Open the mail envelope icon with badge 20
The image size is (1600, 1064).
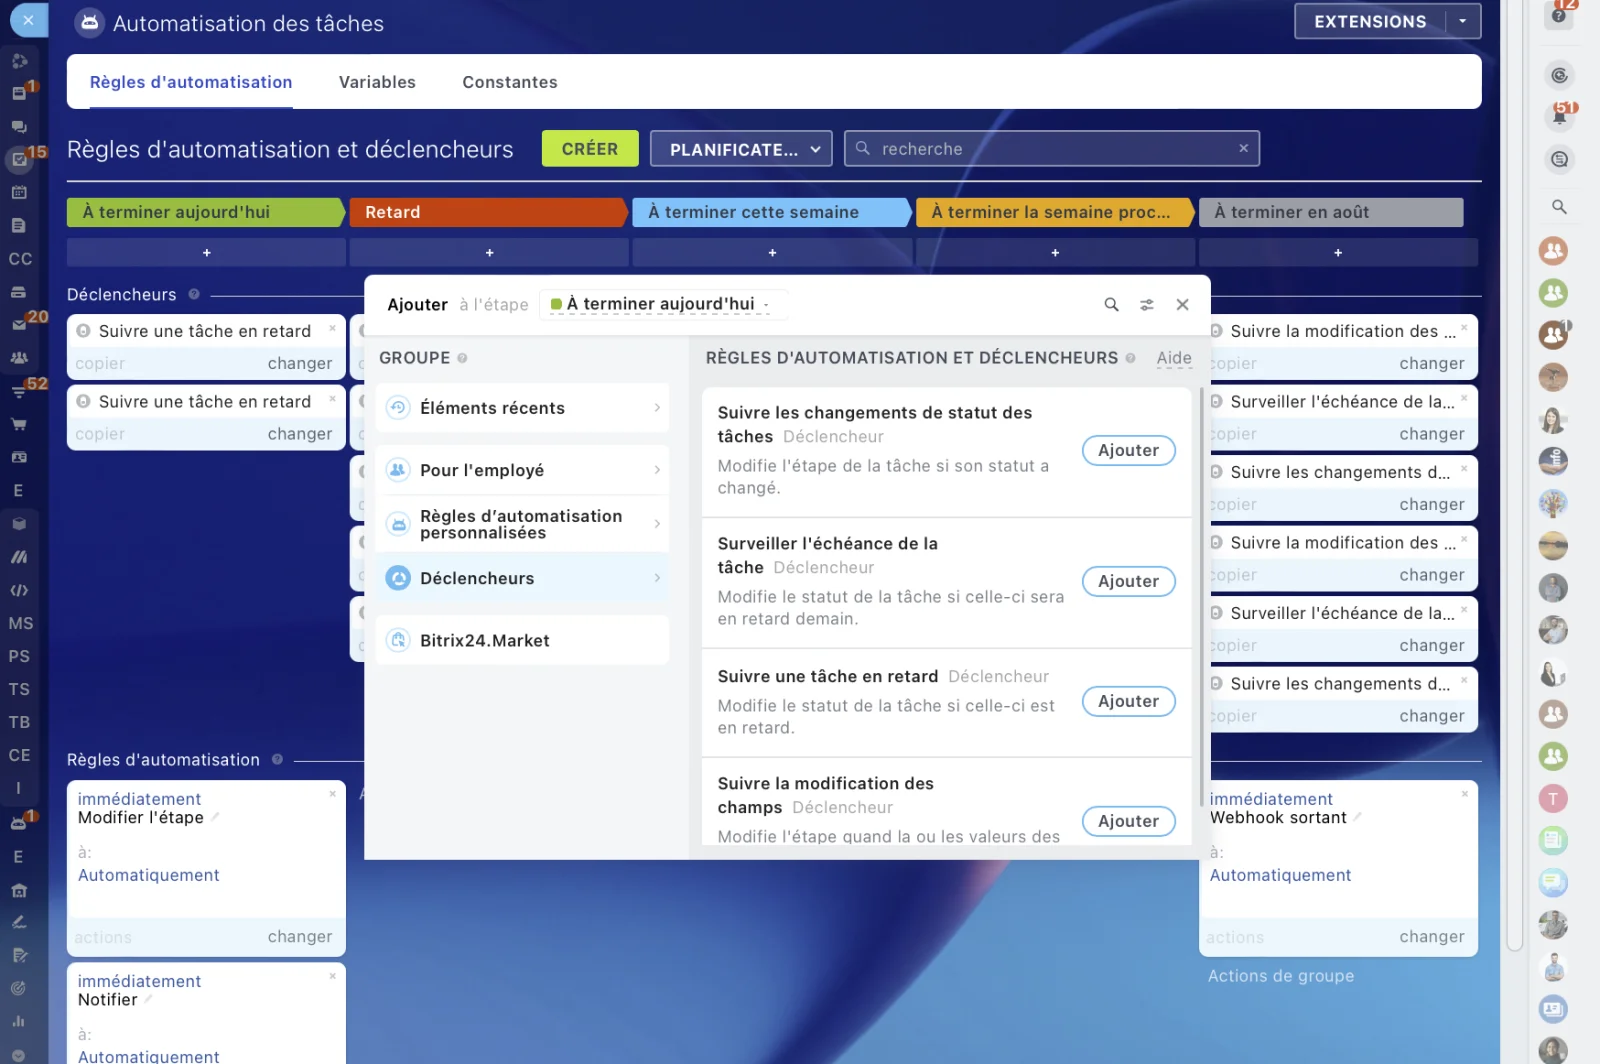tap(19, 324)
